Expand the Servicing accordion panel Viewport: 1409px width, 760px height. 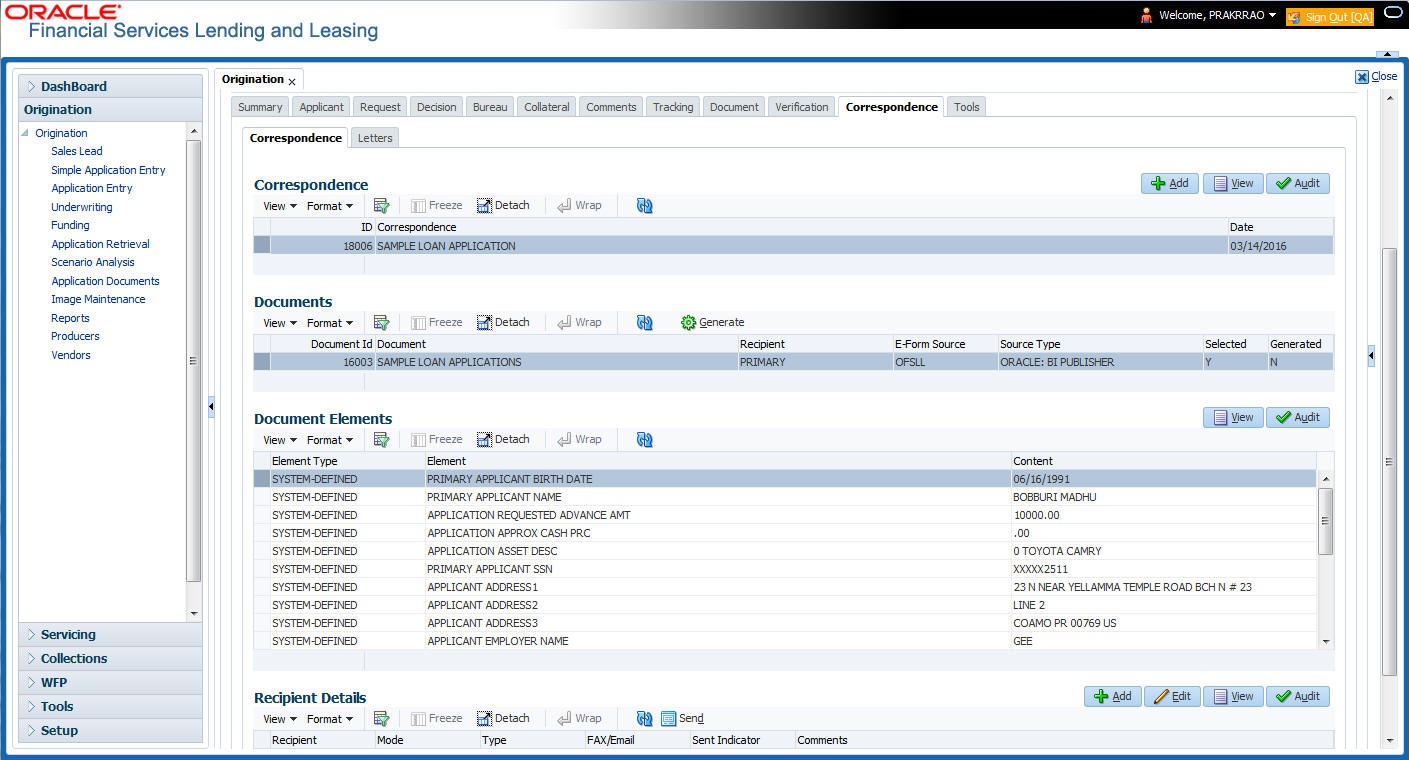pyautogui.click(x=110, y=634)
